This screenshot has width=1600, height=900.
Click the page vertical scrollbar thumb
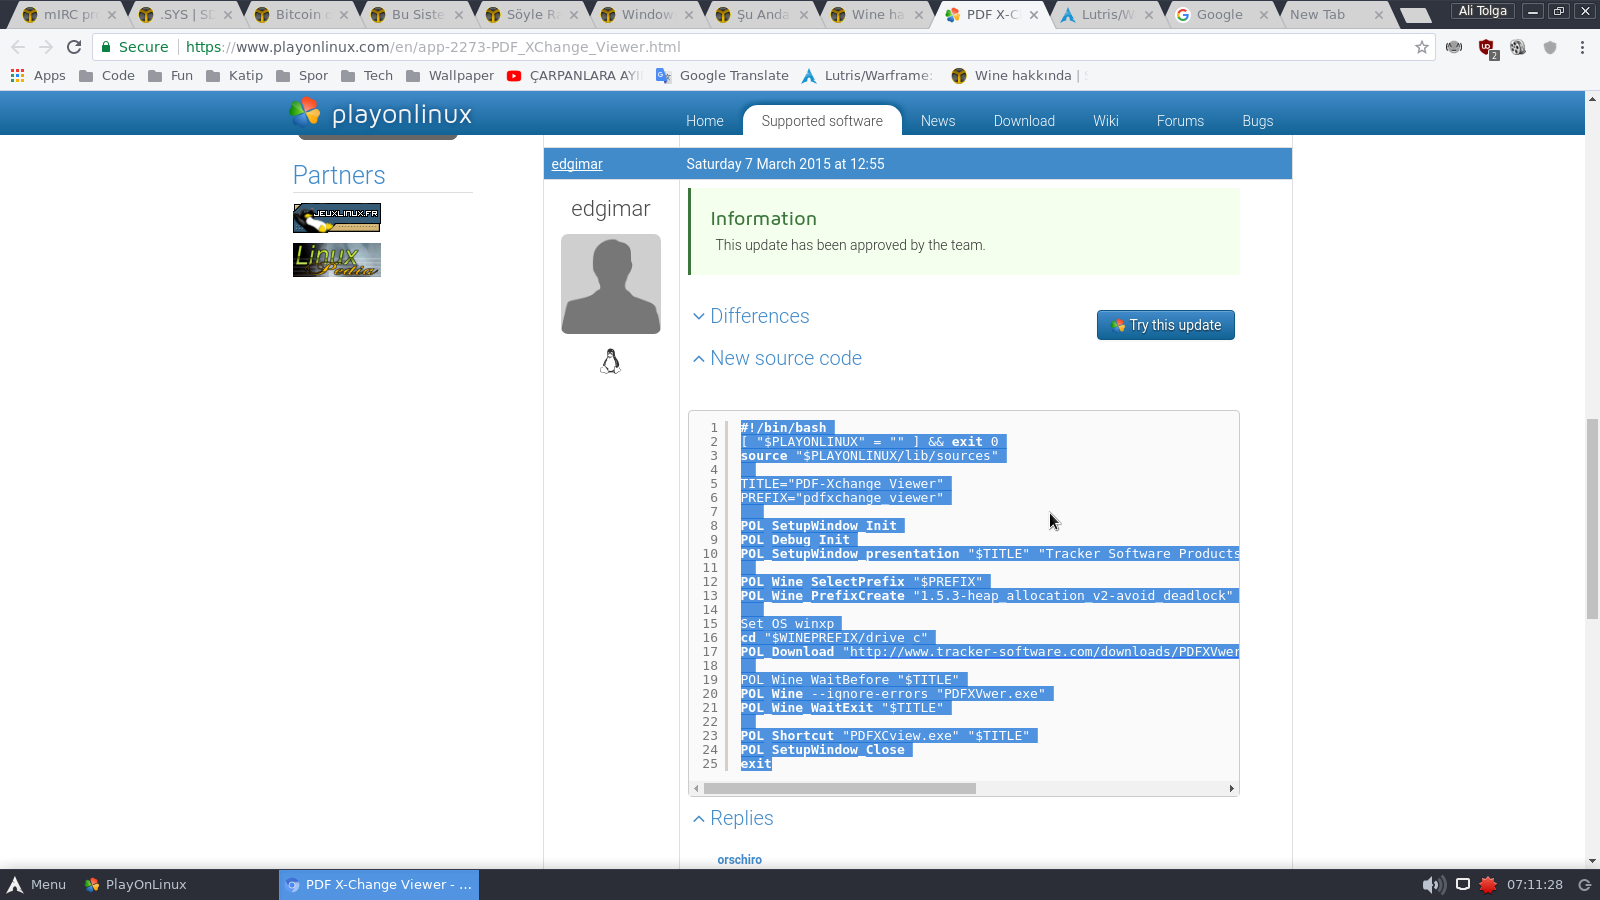1592,520
